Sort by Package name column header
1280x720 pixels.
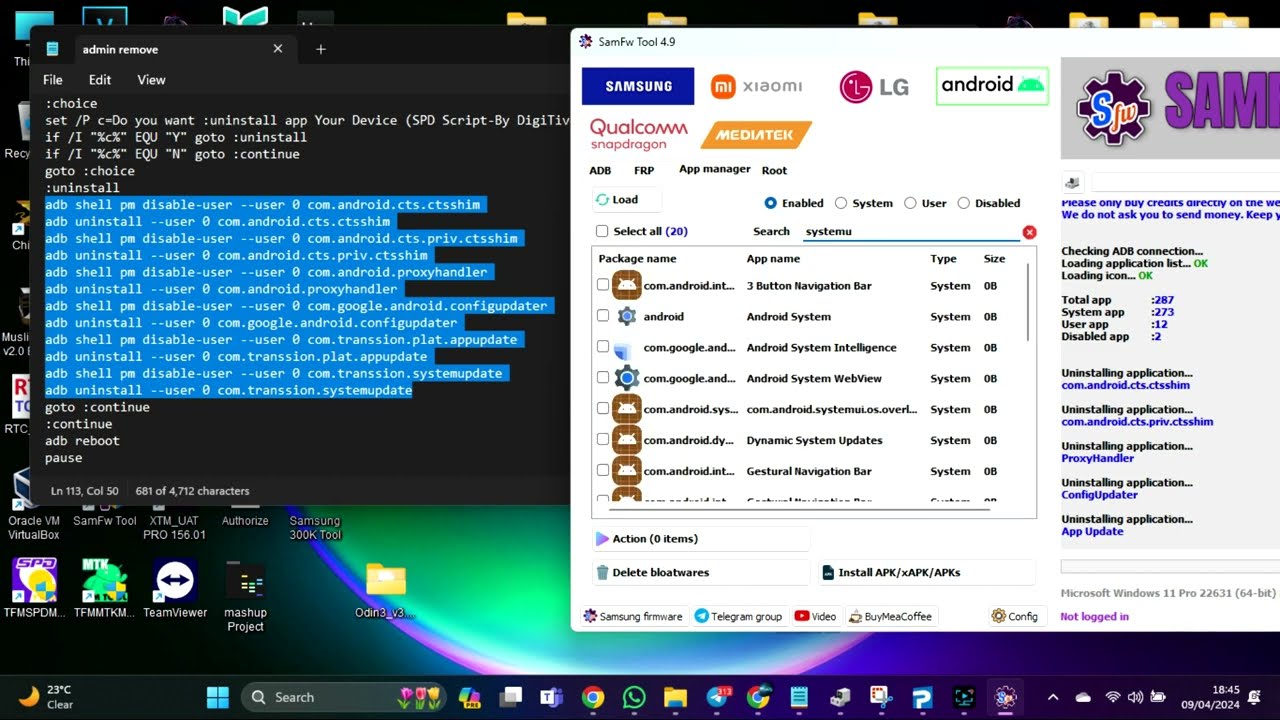pyautogui.click(x=637, y=259)
